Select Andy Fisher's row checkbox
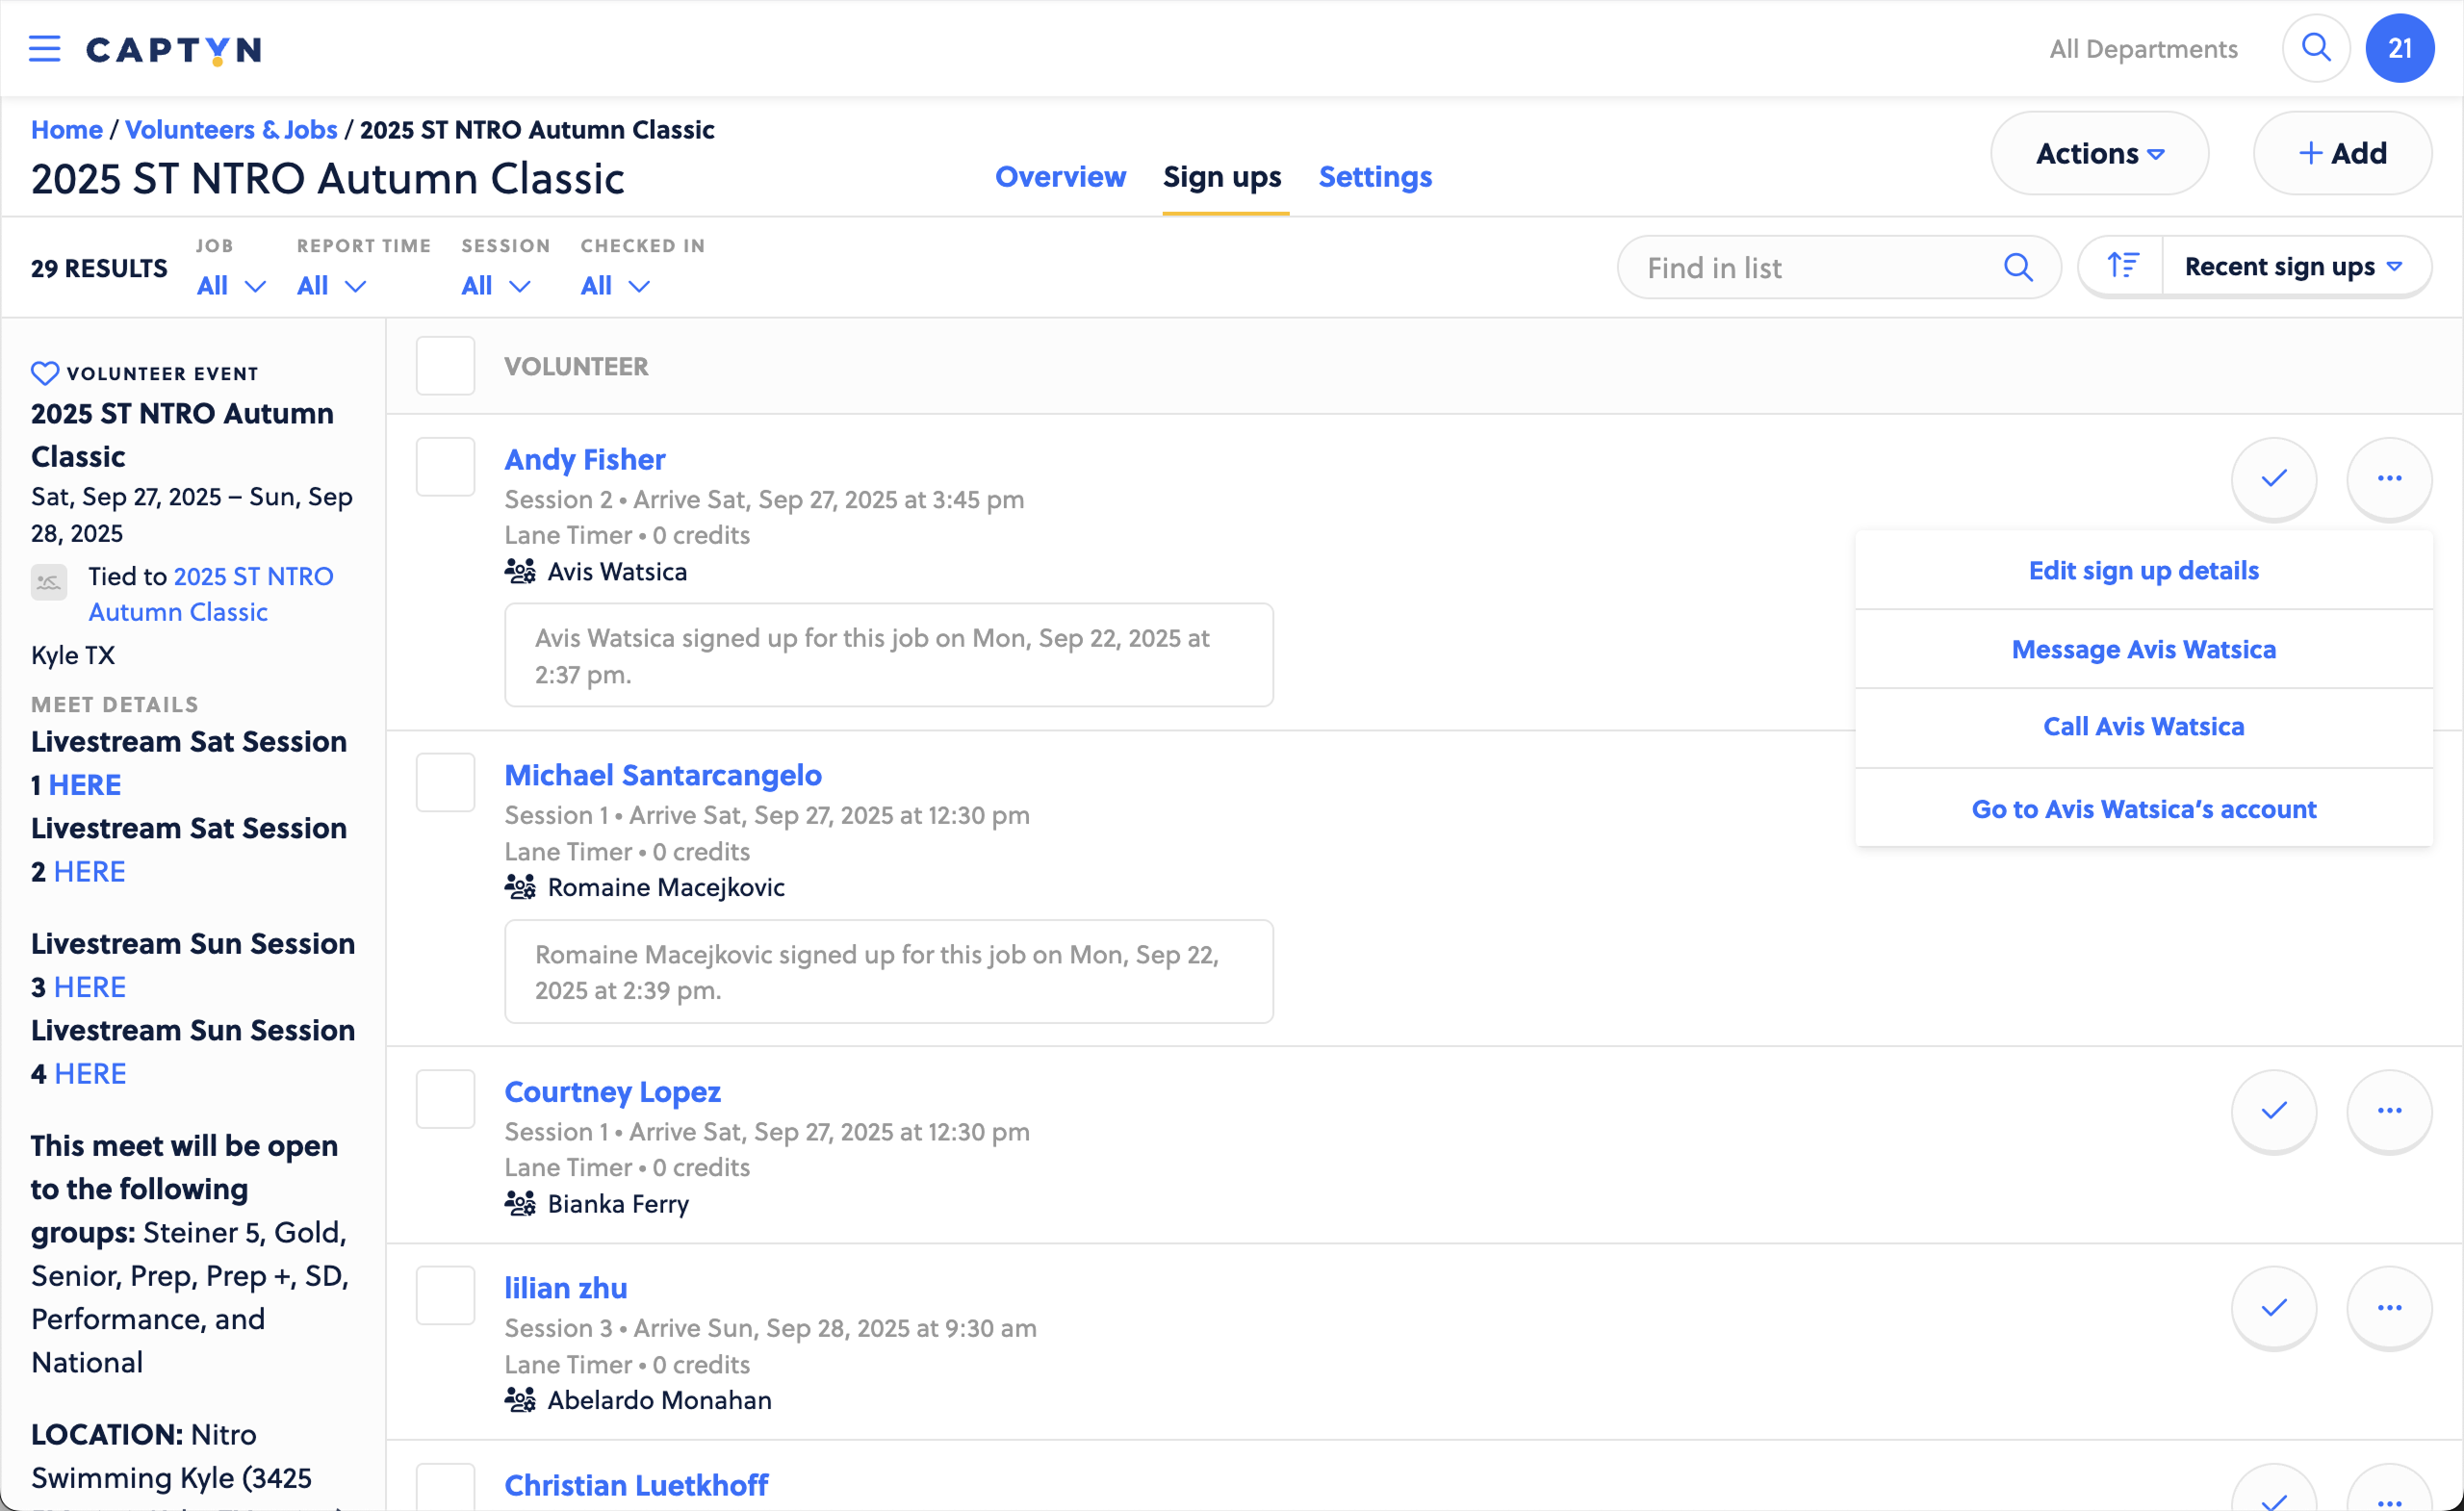This screenshot has width=2464, height=1511. 445,466
